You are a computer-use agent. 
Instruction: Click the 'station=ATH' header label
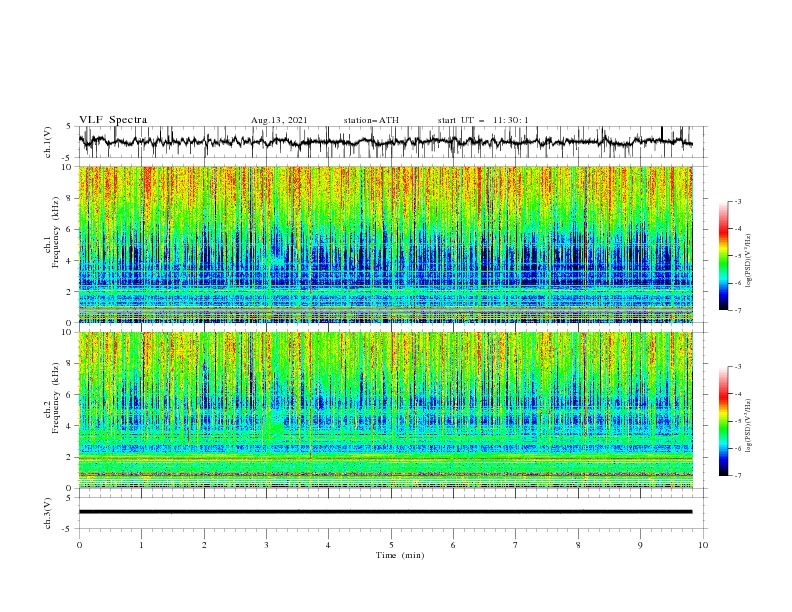[x=371, y=120]
